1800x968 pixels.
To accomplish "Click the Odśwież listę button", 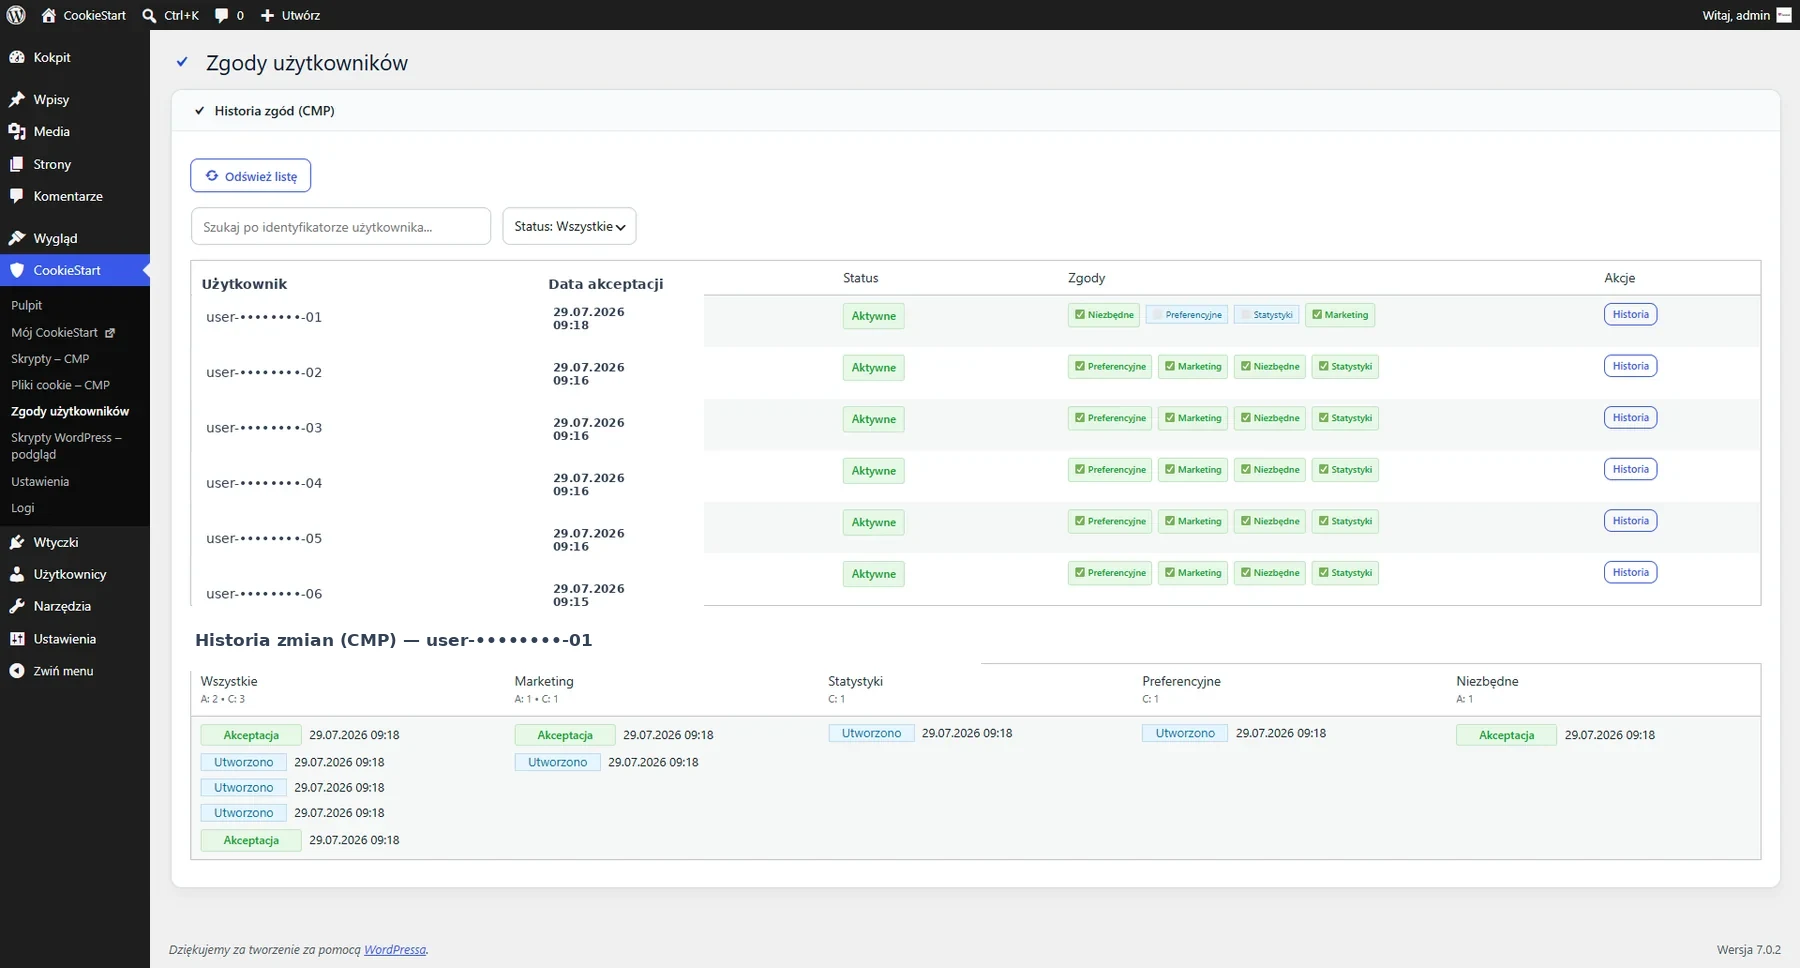I will click(251, 176).
